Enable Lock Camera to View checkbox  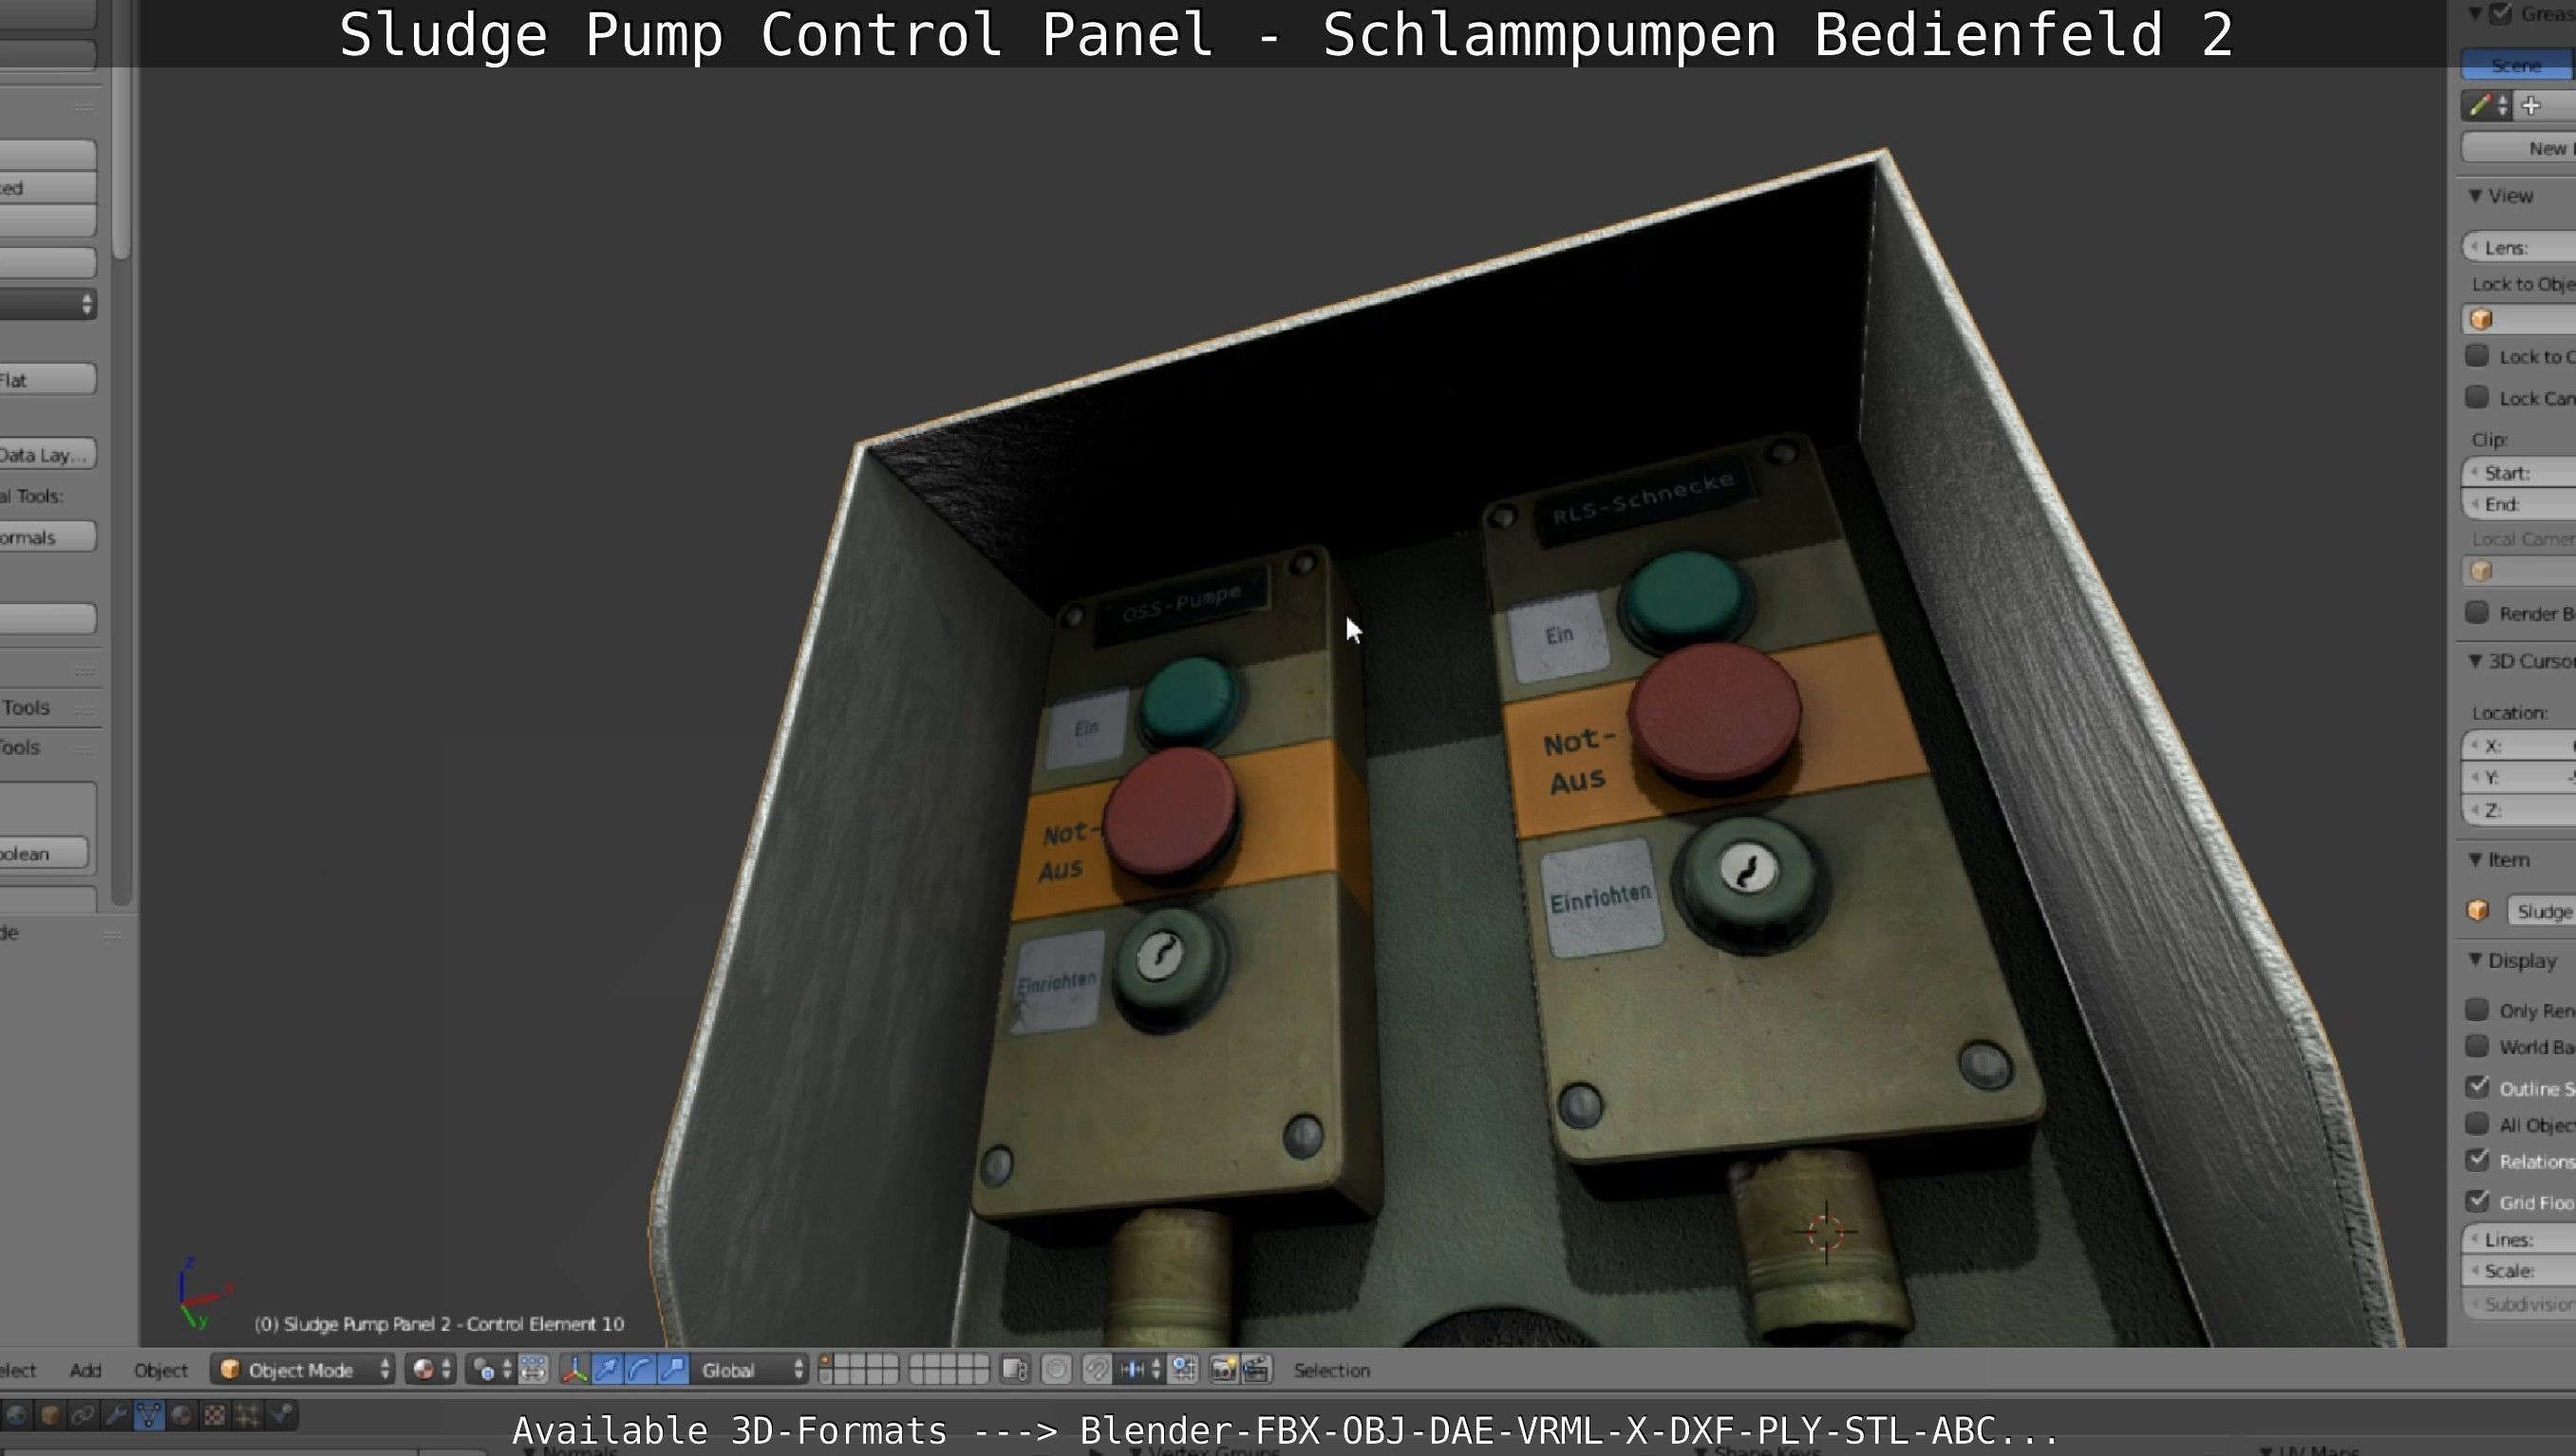pyautogui.click(x=2478, y=397)
